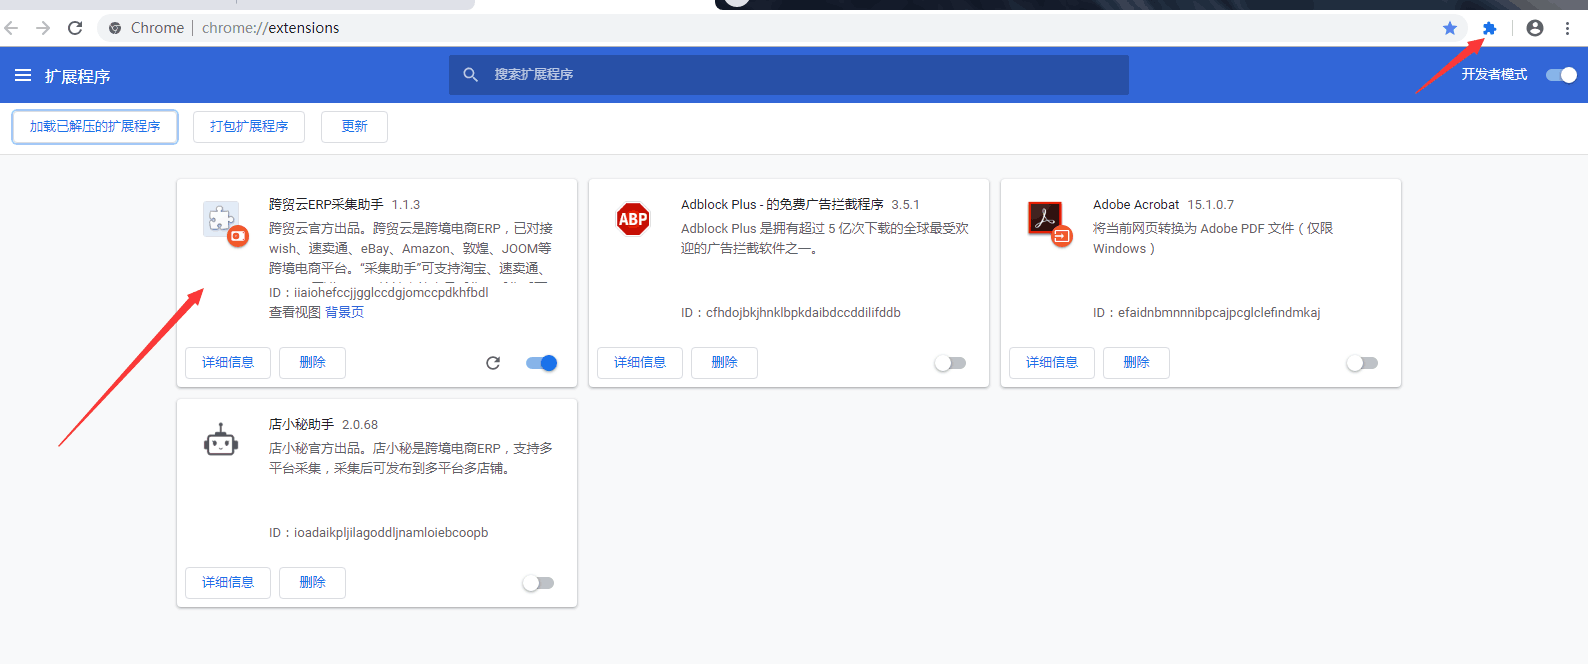This screenshot has width=1588, height=664.
Task: Click 删除 for Adobe Acrobat
Action: [x=1137, y=363]
